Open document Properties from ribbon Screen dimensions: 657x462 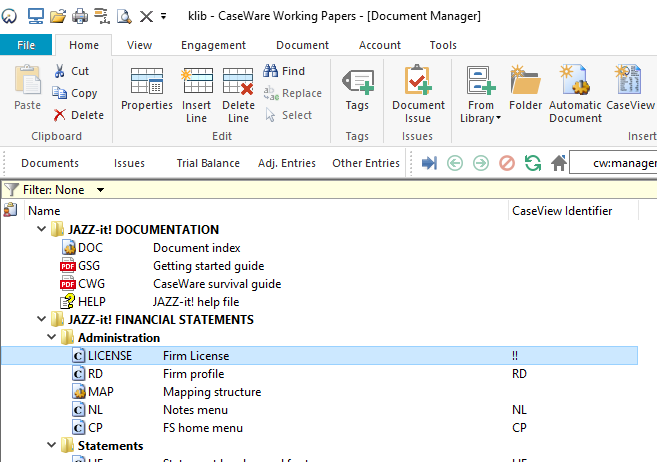(x=147, y=89)
